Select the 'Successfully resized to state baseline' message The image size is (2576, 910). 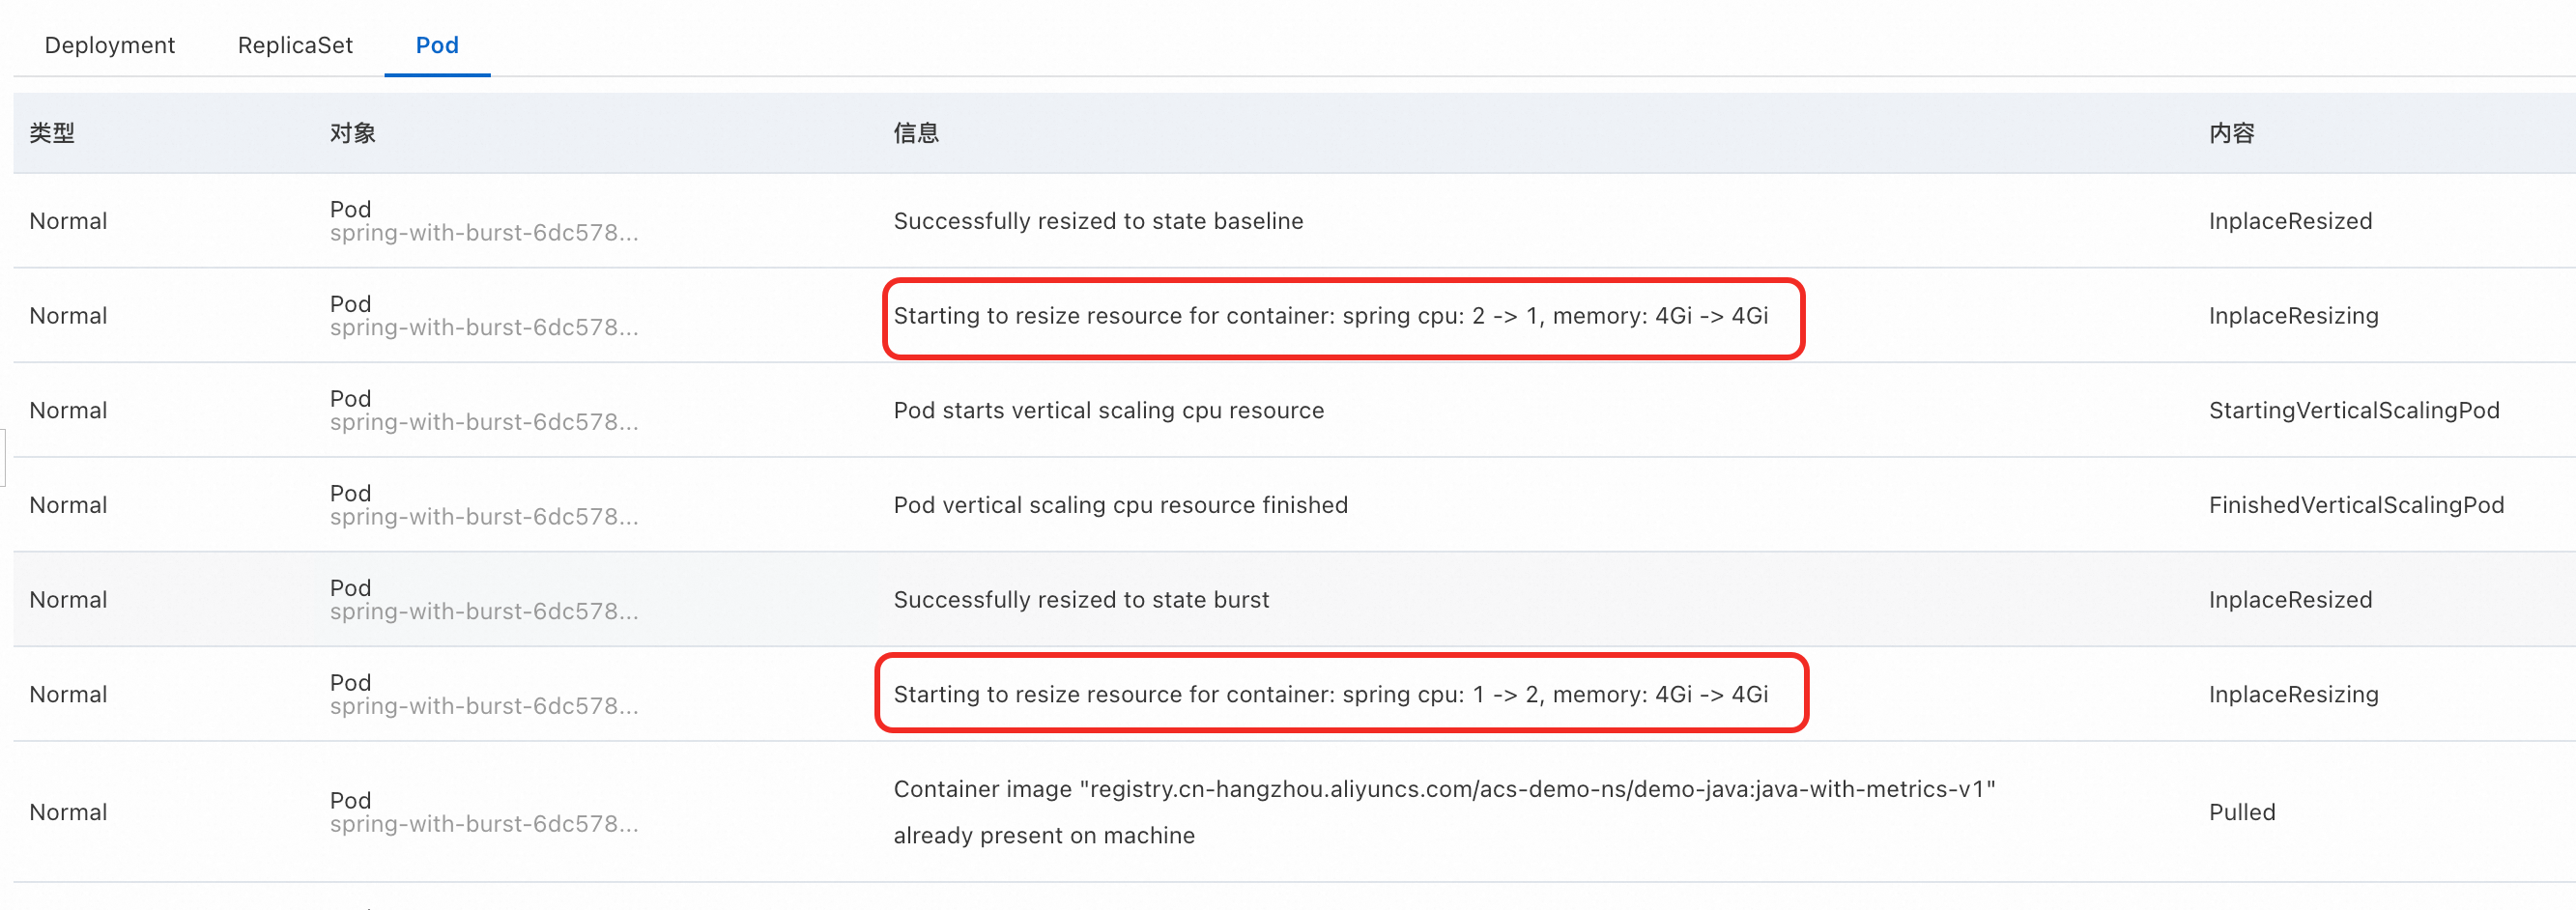pyautogui.click(x=1098, y=221)
